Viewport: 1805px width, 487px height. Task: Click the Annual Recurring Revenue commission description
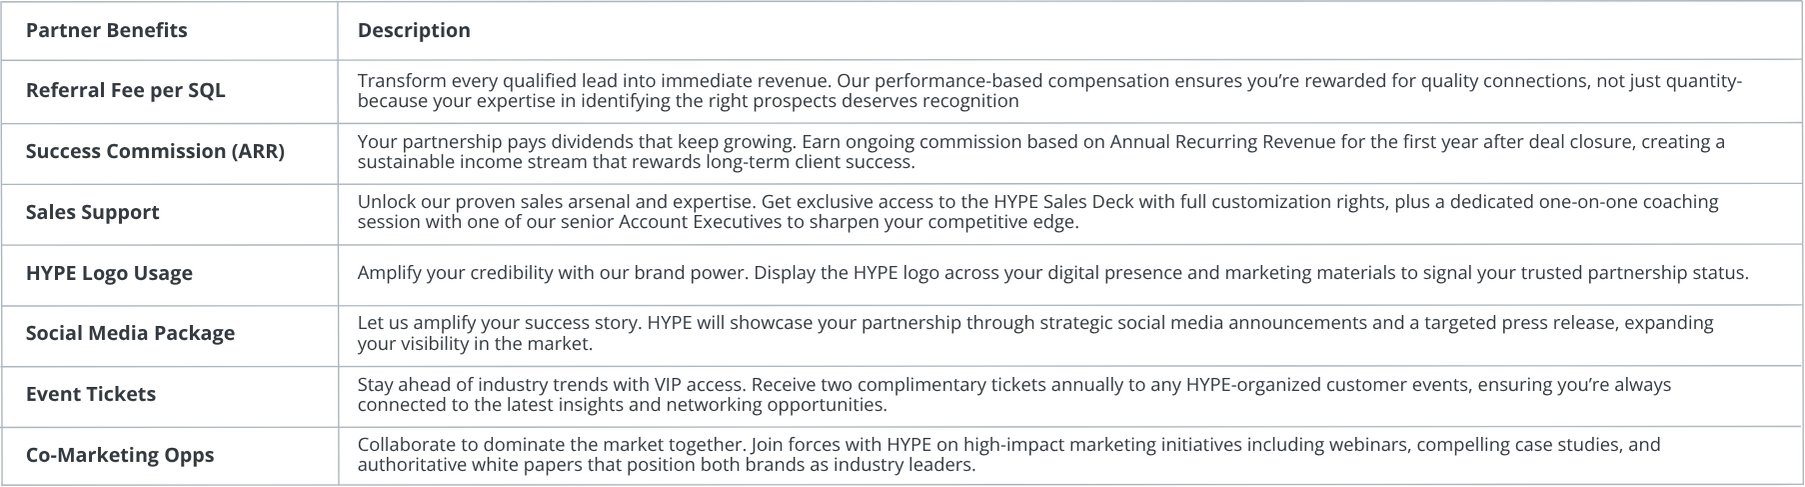(x=1041, y=151)
